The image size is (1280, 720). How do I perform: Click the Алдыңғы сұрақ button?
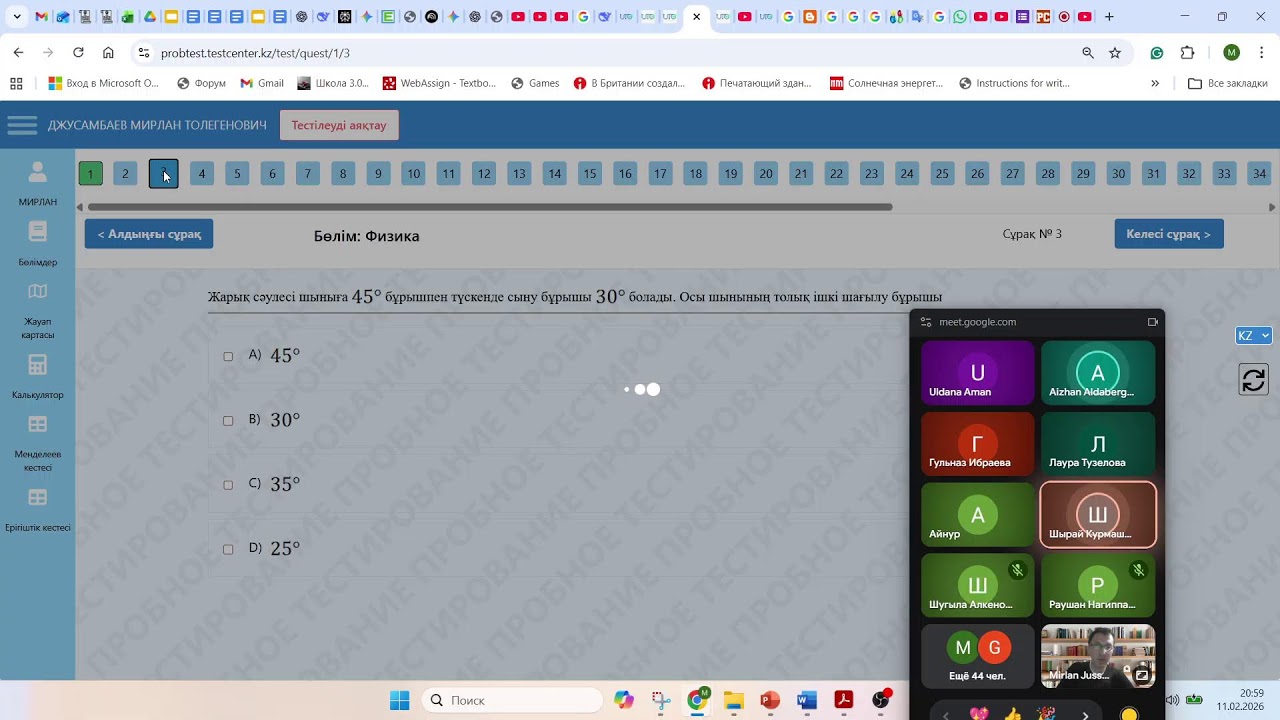tap(149, 234)
